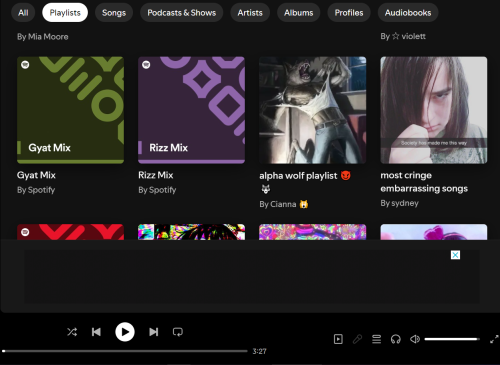Open the partially visible red mix playlist
Screen dimensions: 500x365
click(70, 232)
